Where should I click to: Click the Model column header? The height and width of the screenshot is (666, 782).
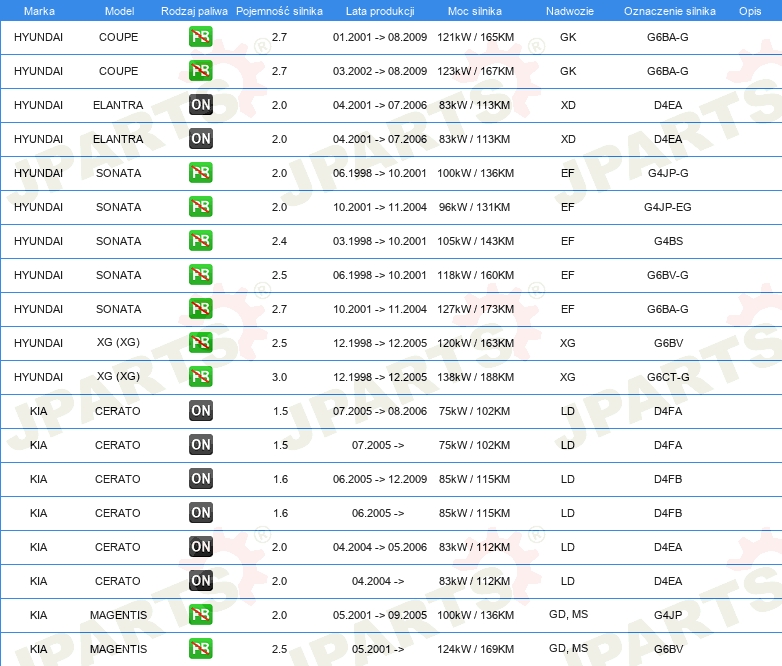click(119, 11)
